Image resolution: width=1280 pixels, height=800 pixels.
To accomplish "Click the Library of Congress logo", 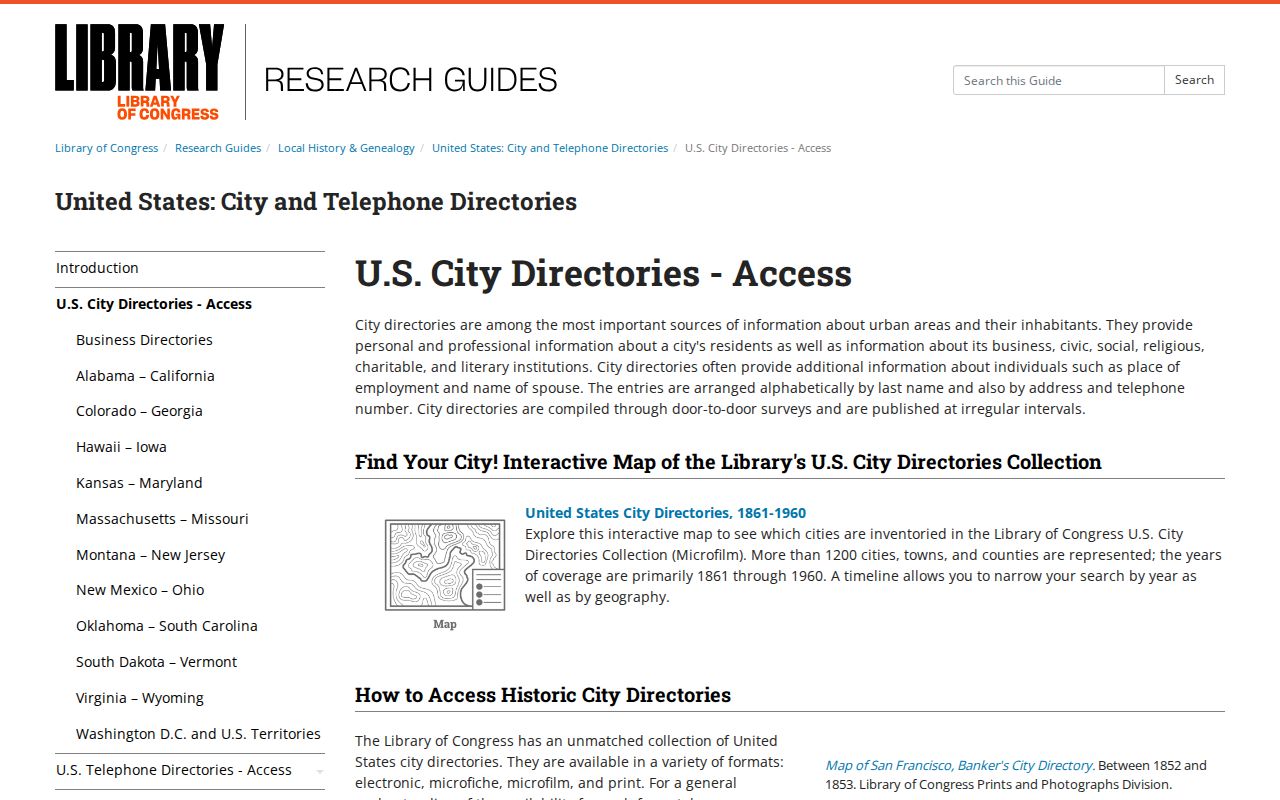I will pyautogui.click(x=139, y=72).
